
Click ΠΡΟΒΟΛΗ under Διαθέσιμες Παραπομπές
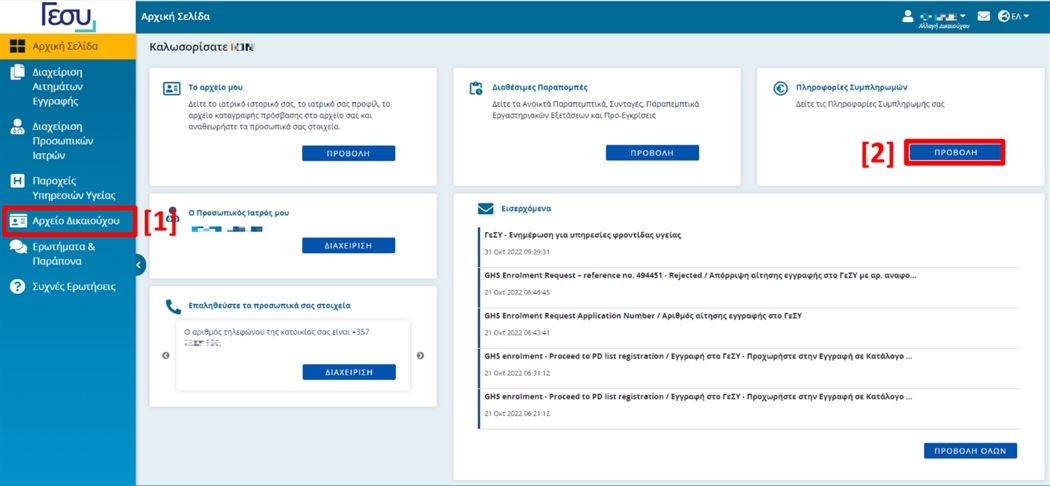click(652, 153)
